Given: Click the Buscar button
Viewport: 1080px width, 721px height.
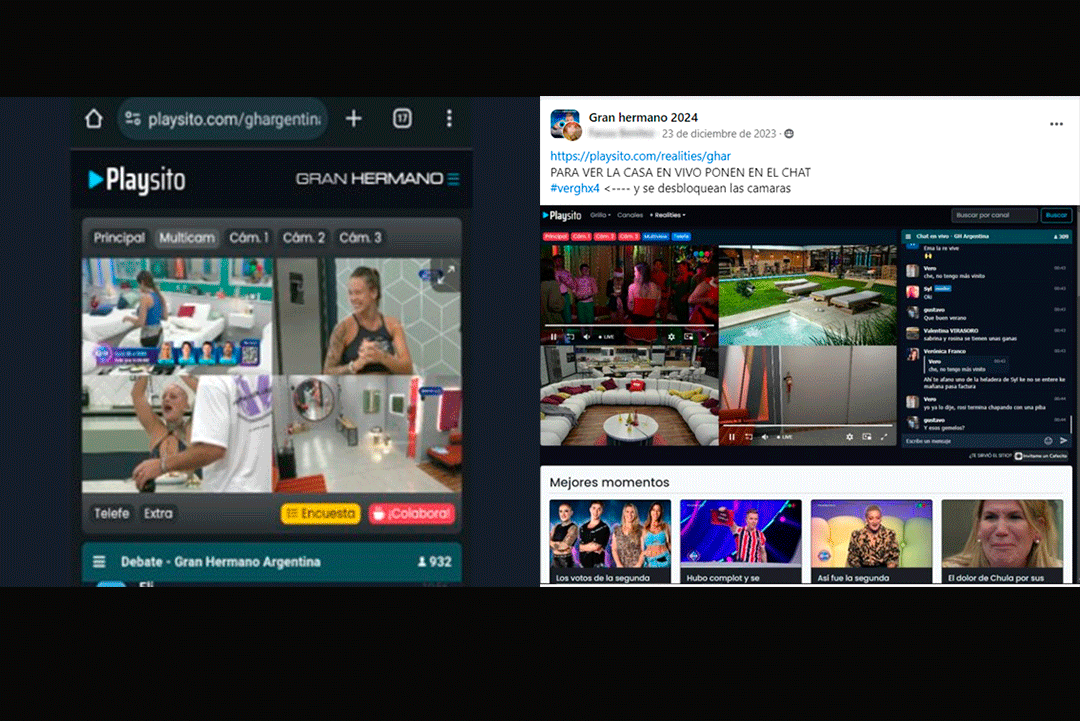Looking at the screenshot, I should (1056, 216).
